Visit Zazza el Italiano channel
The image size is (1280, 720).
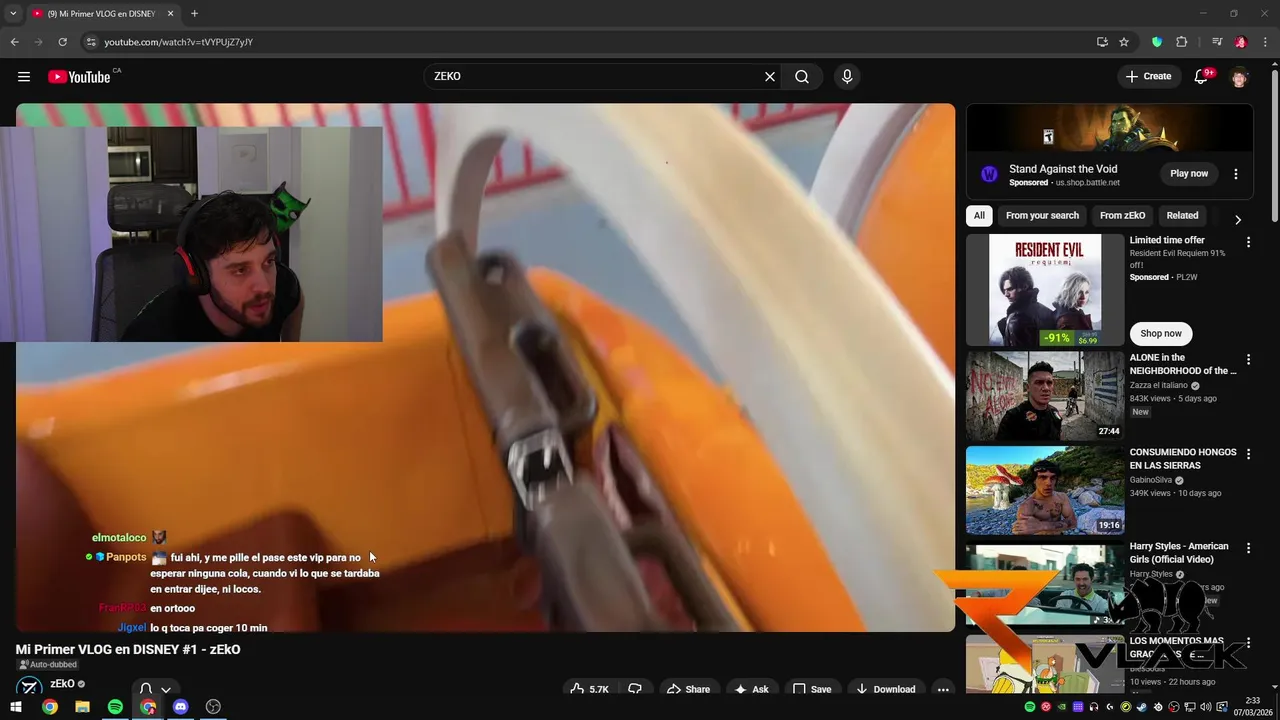[1159, 385]
